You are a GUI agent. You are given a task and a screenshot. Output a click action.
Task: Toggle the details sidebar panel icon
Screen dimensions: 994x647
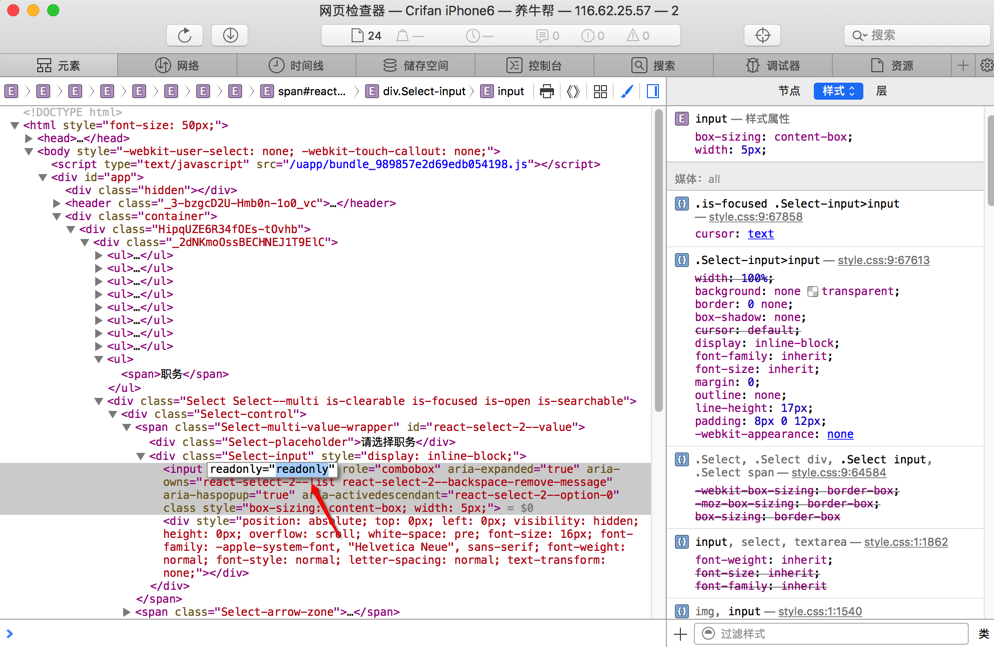(653, 91)
